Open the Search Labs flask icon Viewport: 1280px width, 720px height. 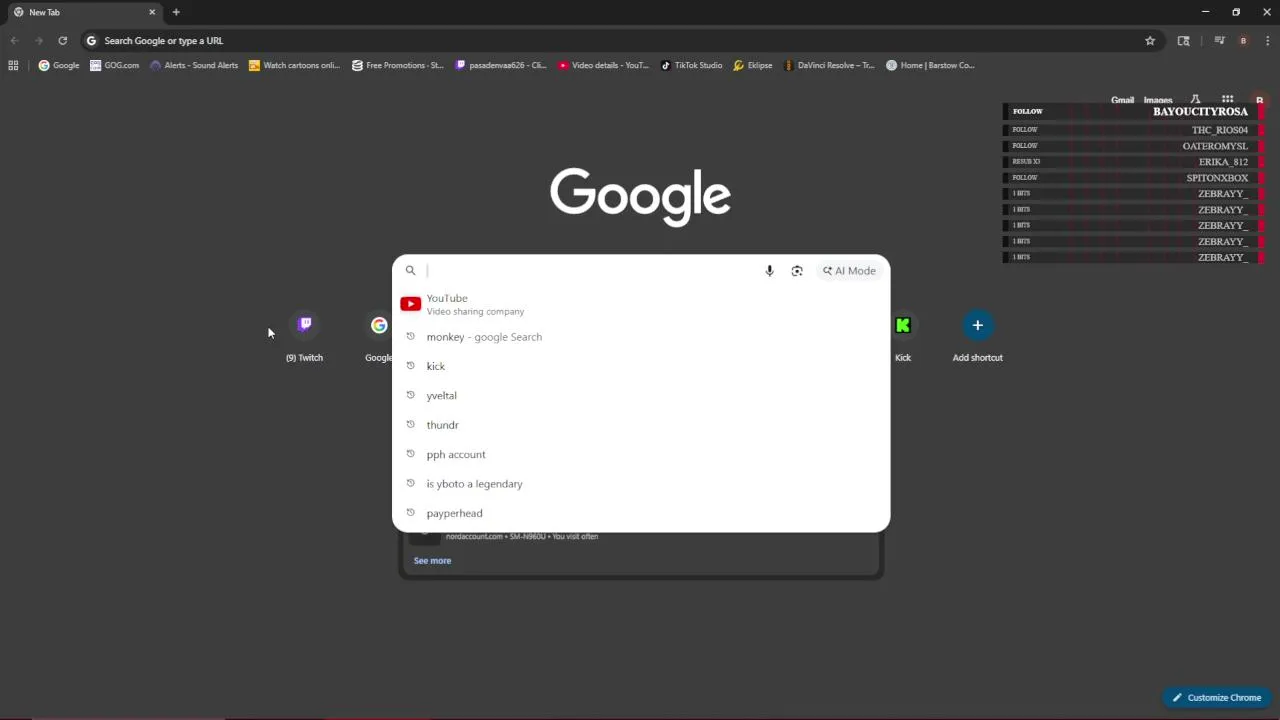(x=1195, y=99)
